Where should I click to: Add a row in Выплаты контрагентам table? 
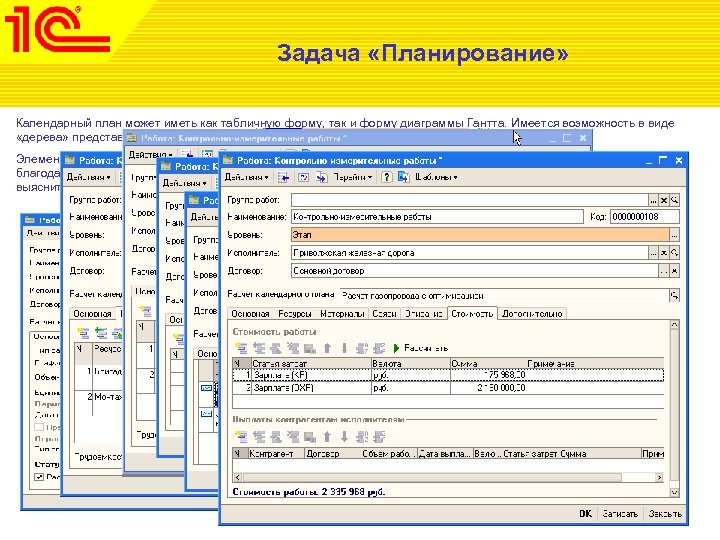point(241,436)
